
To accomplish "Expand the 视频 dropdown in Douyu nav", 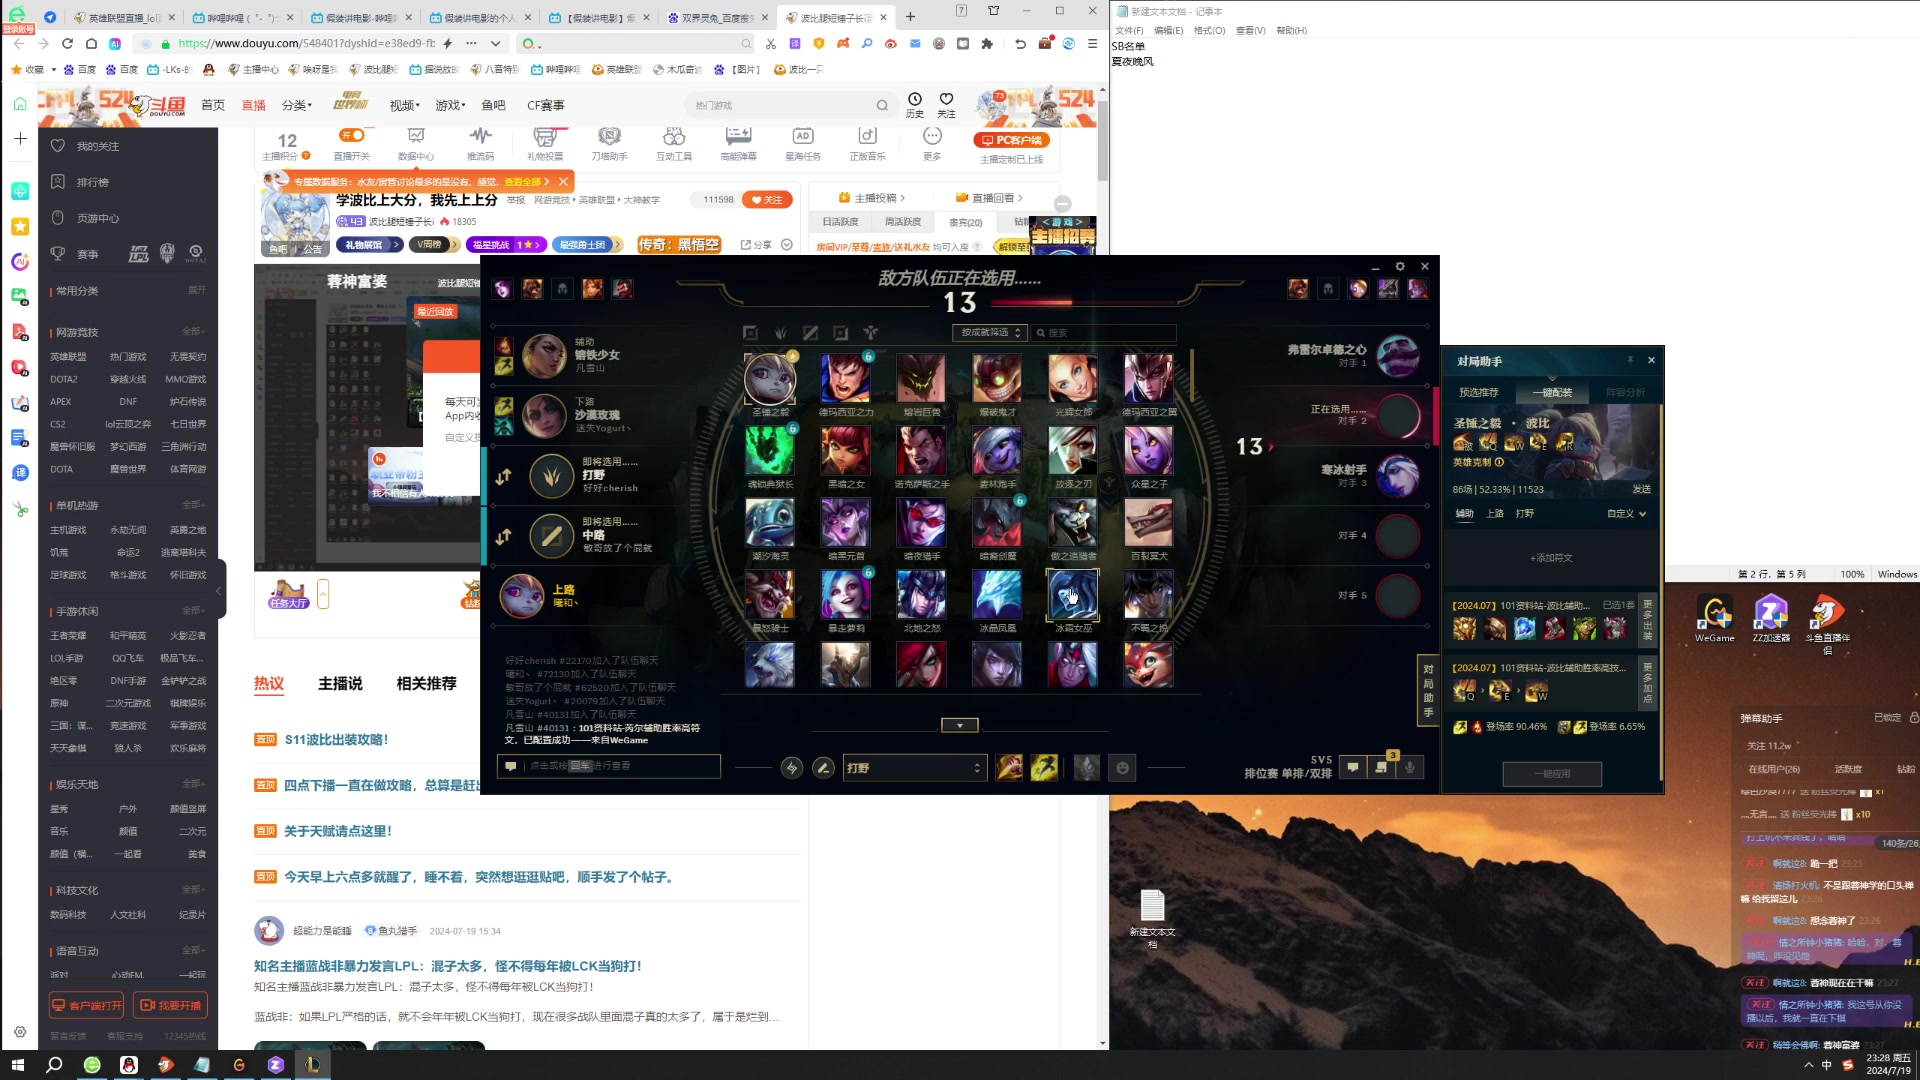I will tap(404, 105).
